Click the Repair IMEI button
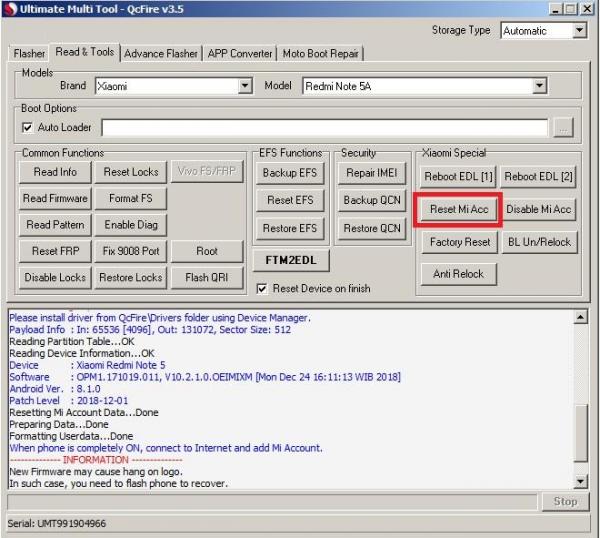 tap(372, 173)
